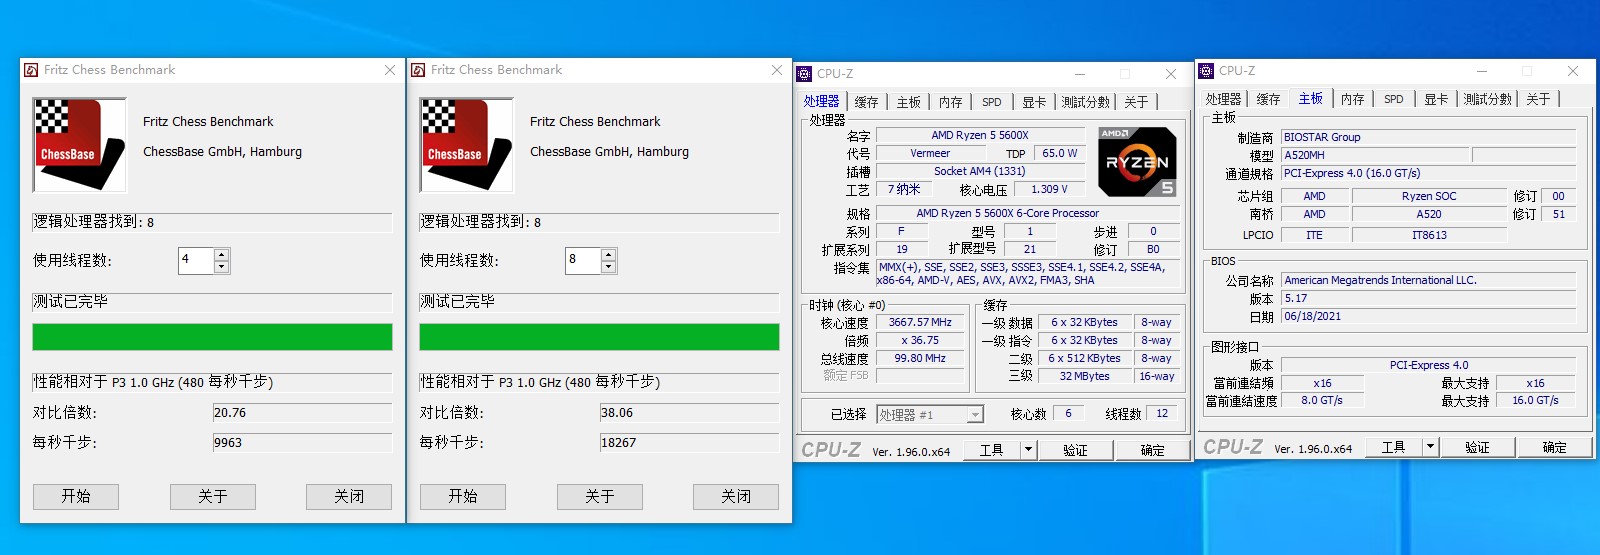Open 显卡 tab in CPU-Z processor window

[x=1034, y=102]
